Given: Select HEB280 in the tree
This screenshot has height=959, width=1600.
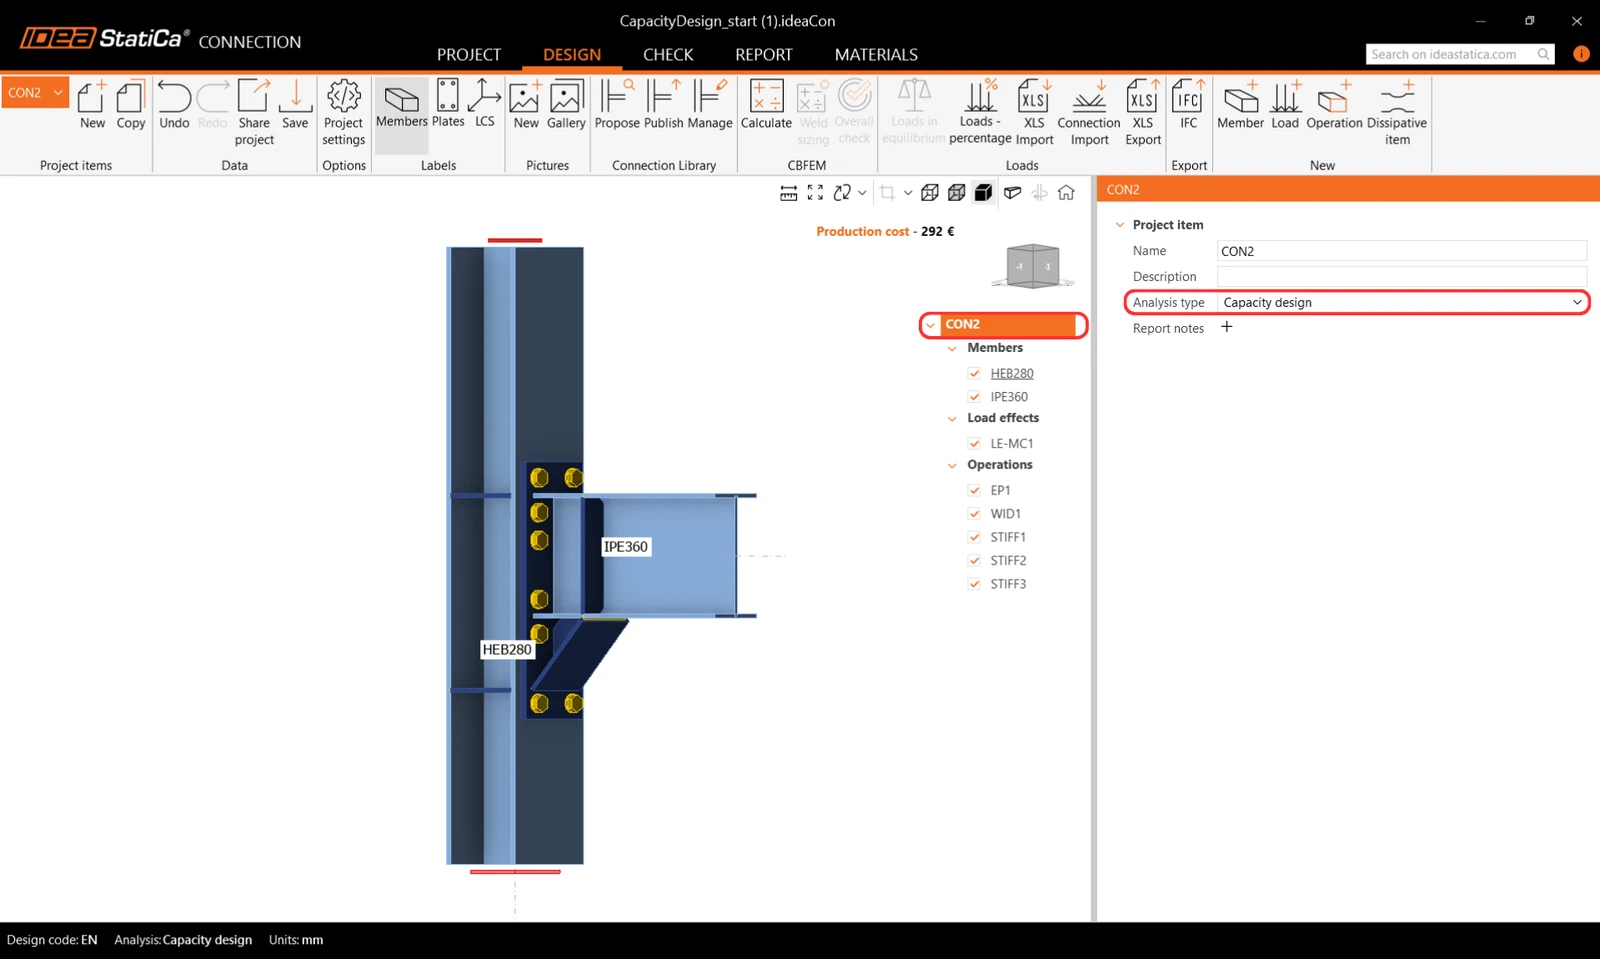Looking at the screenshot, I should click(x=1012, y=373).
